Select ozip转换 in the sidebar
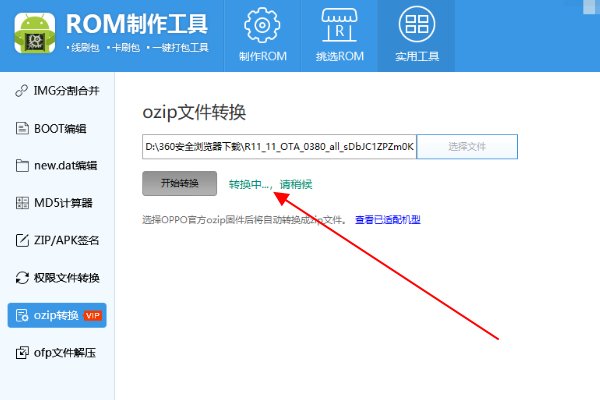 57,315
